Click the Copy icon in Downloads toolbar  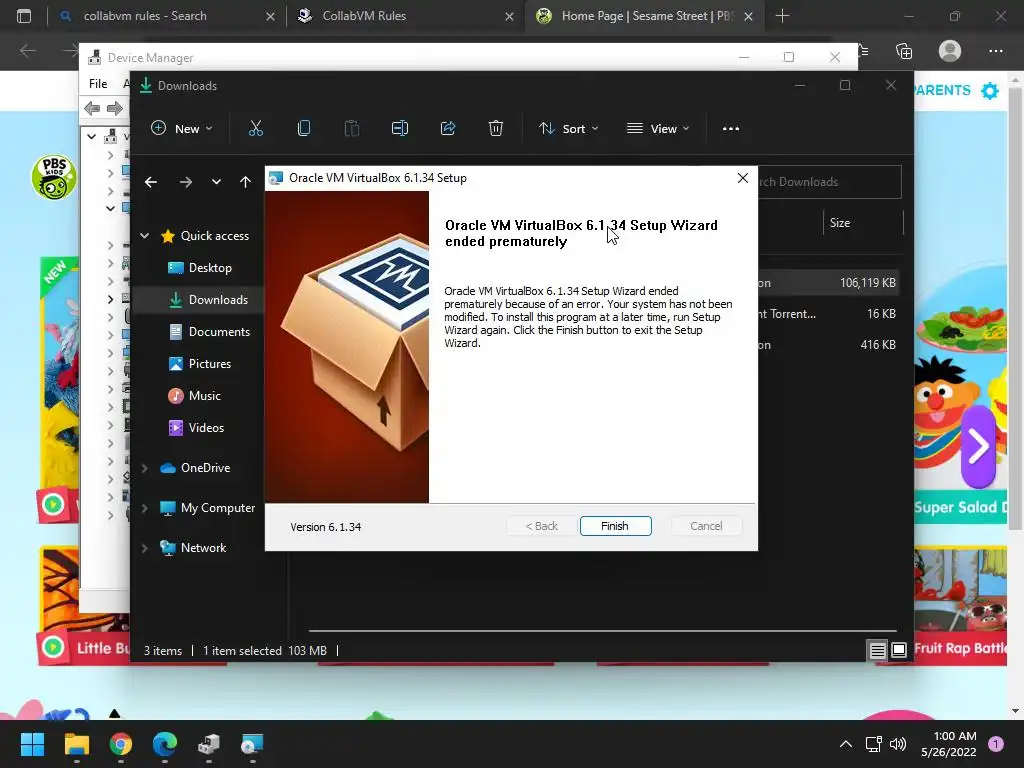tap(304, 129)
